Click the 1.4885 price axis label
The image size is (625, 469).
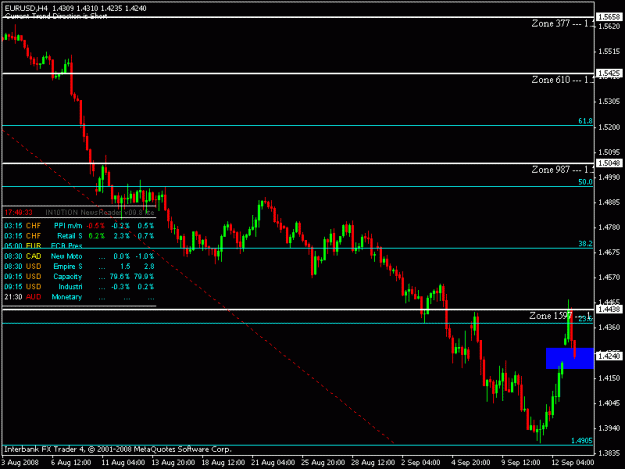610,202
